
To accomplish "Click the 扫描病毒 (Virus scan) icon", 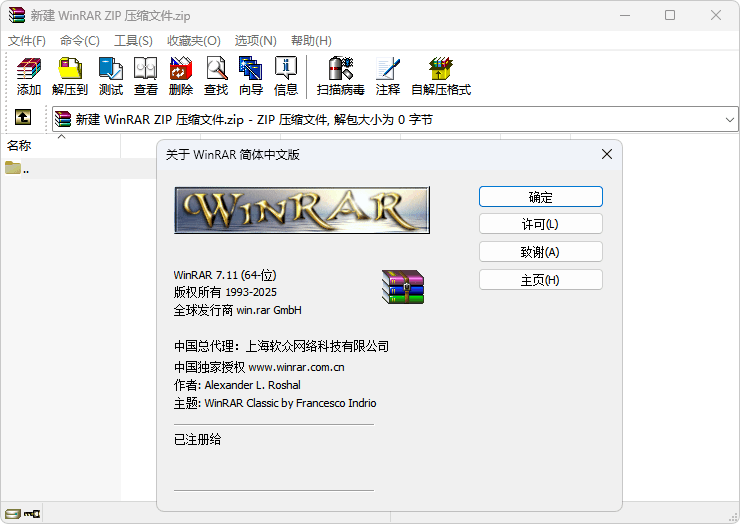I will pyautogui.click(x=340, y=76).
